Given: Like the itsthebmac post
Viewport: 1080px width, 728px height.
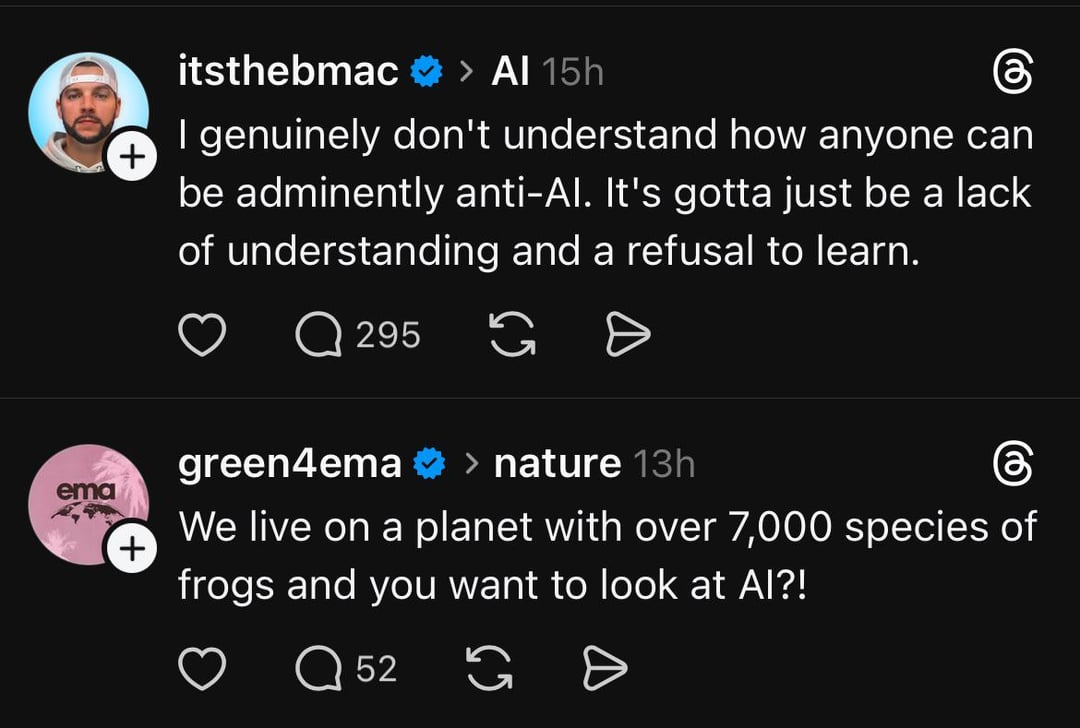Looking at the screenshot, I should [201, 336].
